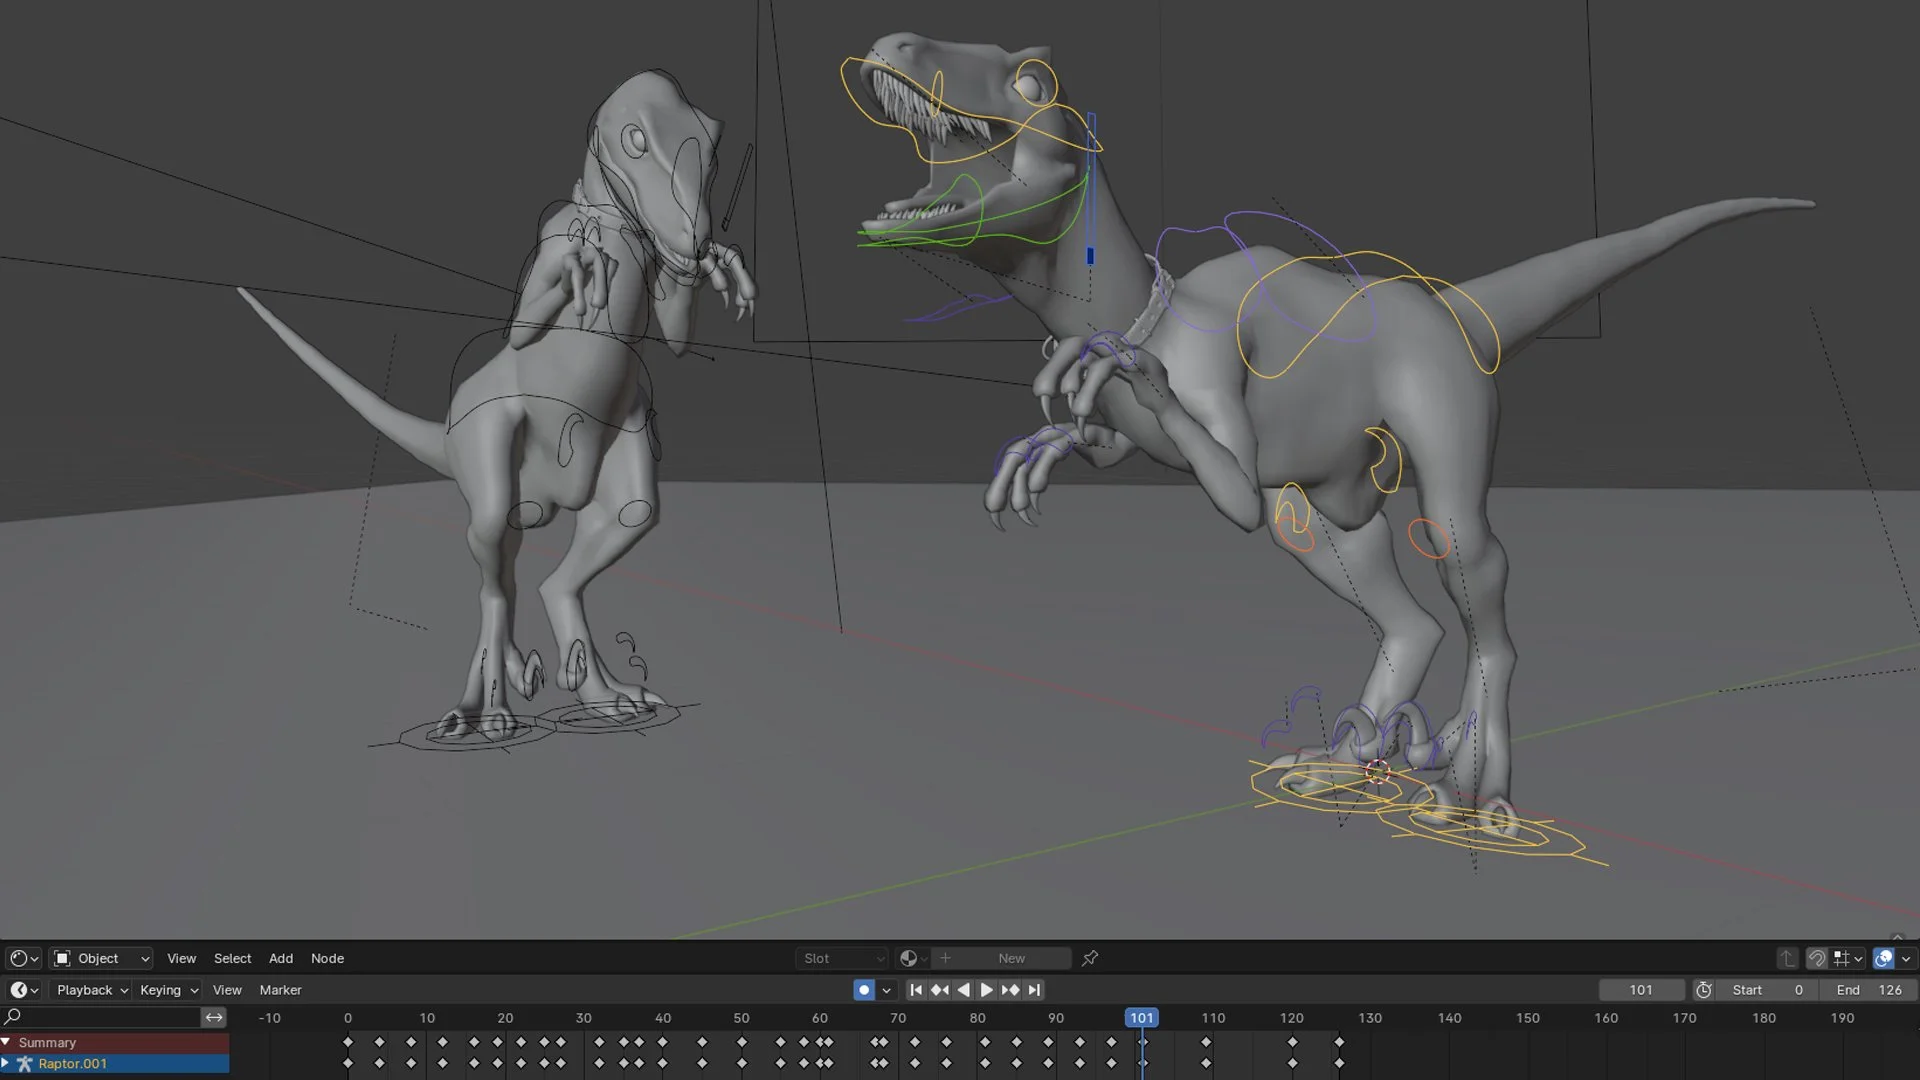Click the play animation button
This screenshot has height=1080, width=1920.
pos(986,990)
